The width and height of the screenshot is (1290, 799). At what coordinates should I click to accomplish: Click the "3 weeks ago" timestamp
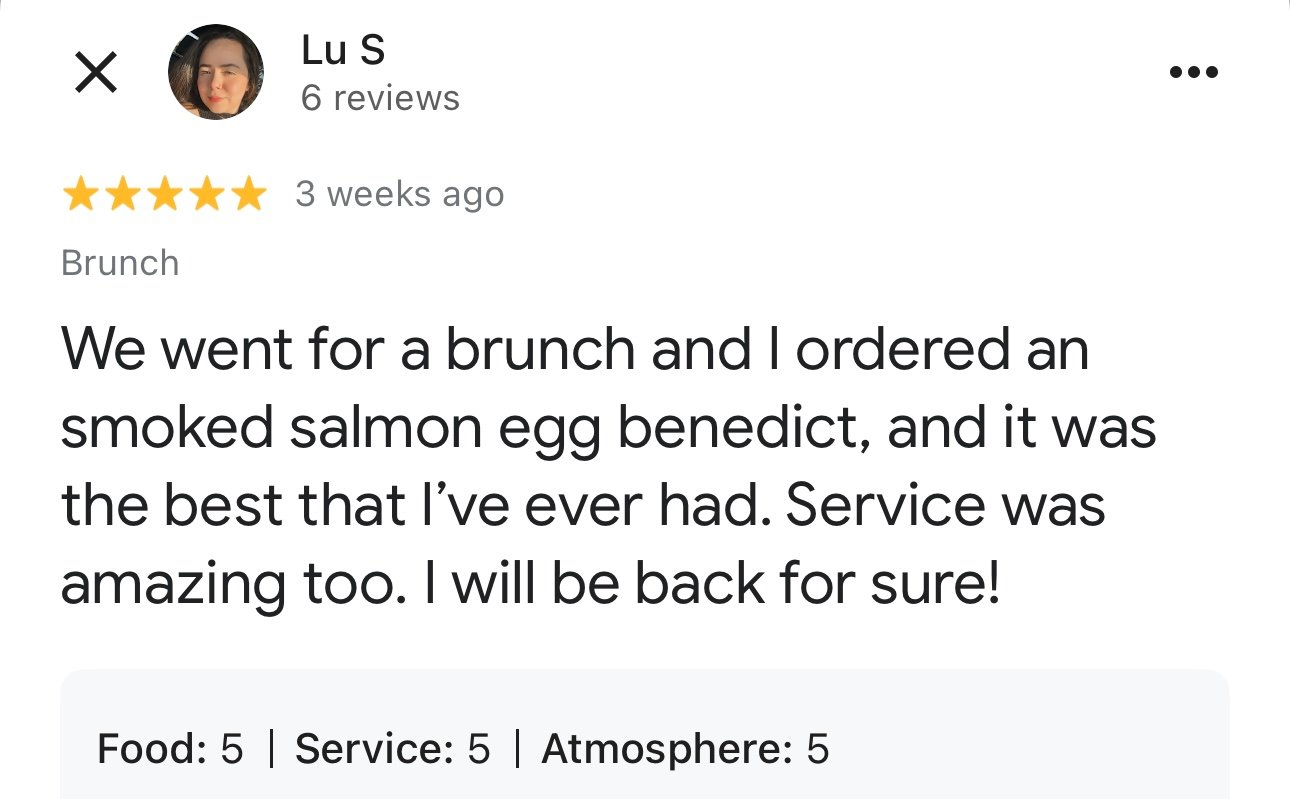399,194
